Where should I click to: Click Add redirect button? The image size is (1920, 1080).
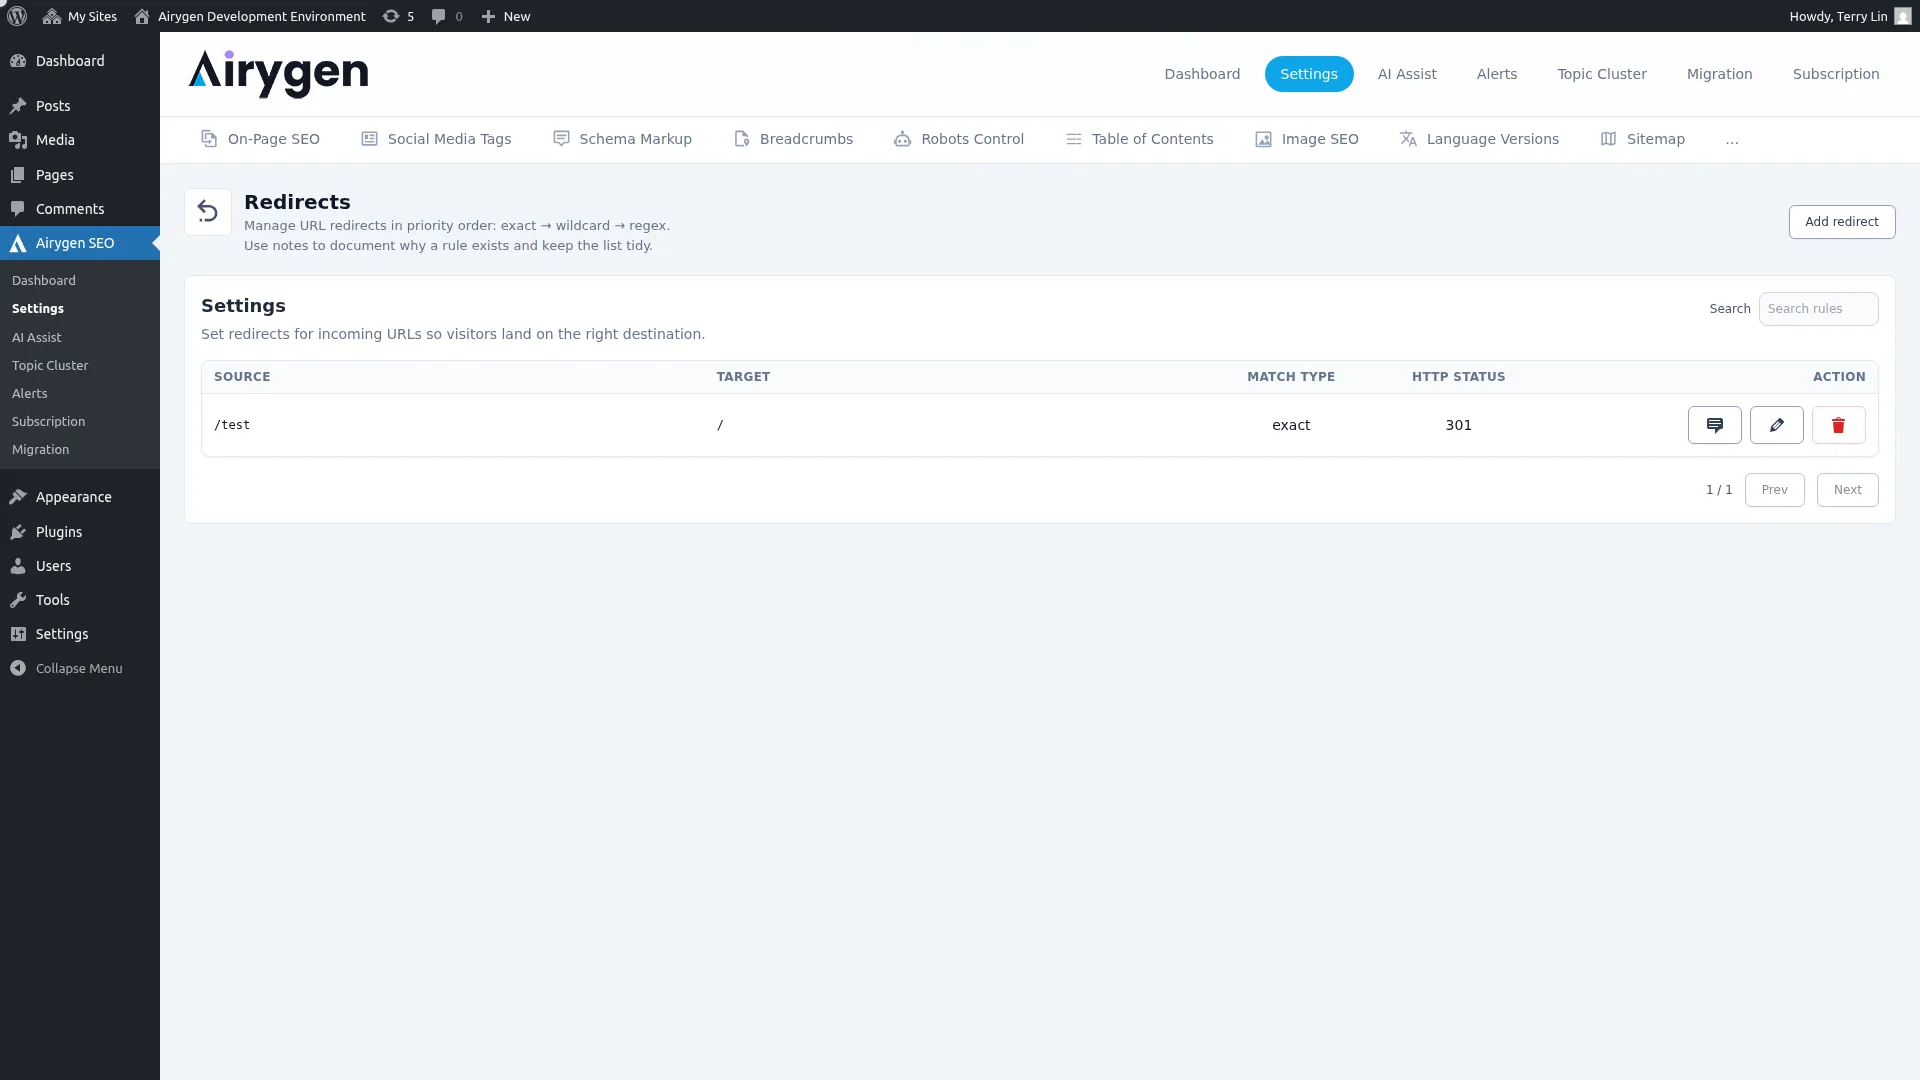pyautogui.click(x=1842, y=222)
